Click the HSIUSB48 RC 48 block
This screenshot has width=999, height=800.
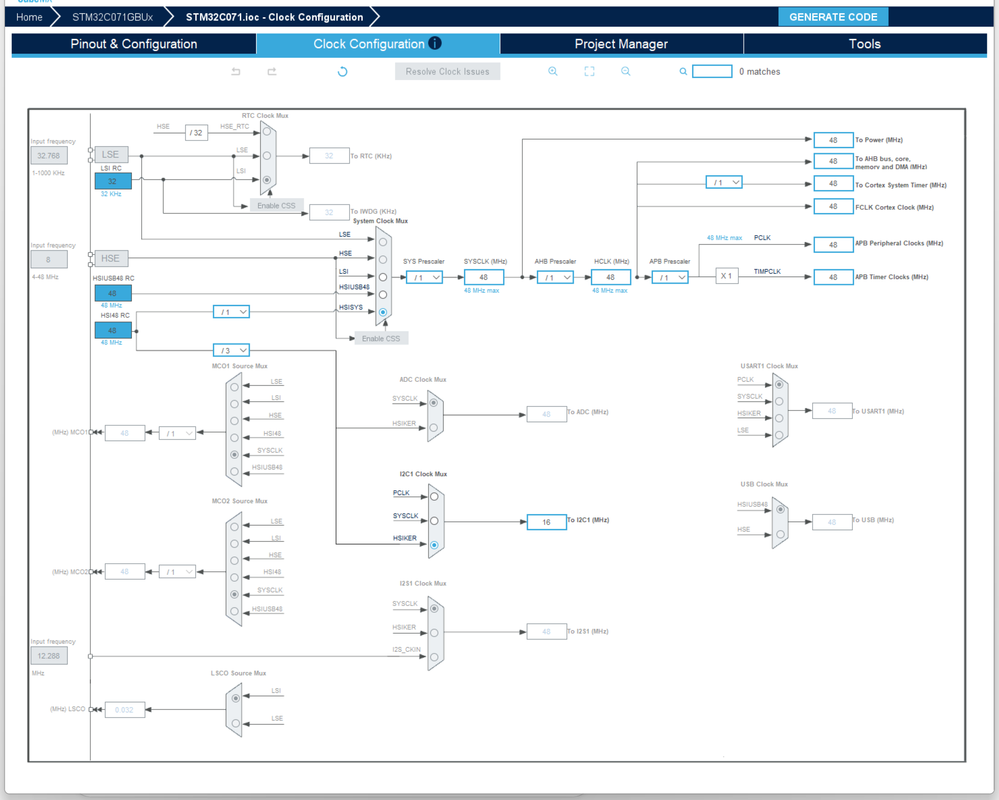pos(113,293)
